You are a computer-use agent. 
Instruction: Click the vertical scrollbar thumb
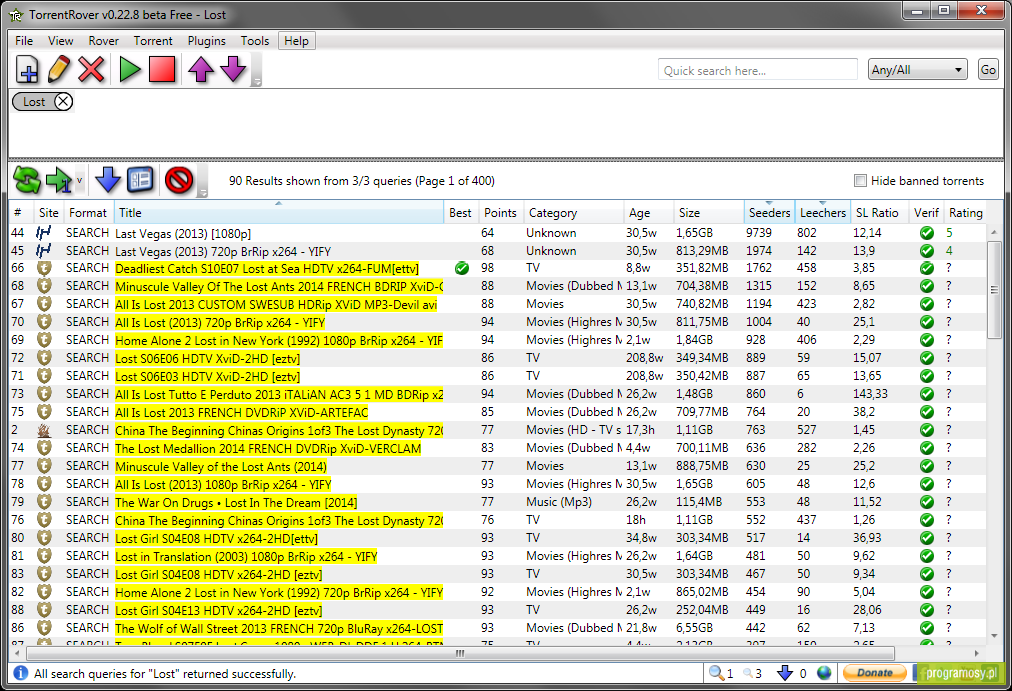[994, 289]
